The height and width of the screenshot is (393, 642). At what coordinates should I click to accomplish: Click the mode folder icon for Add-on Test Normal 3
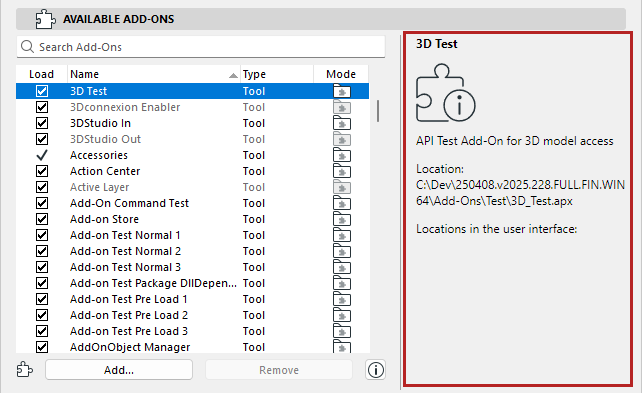pyautogui.click(x=342, y=267)
